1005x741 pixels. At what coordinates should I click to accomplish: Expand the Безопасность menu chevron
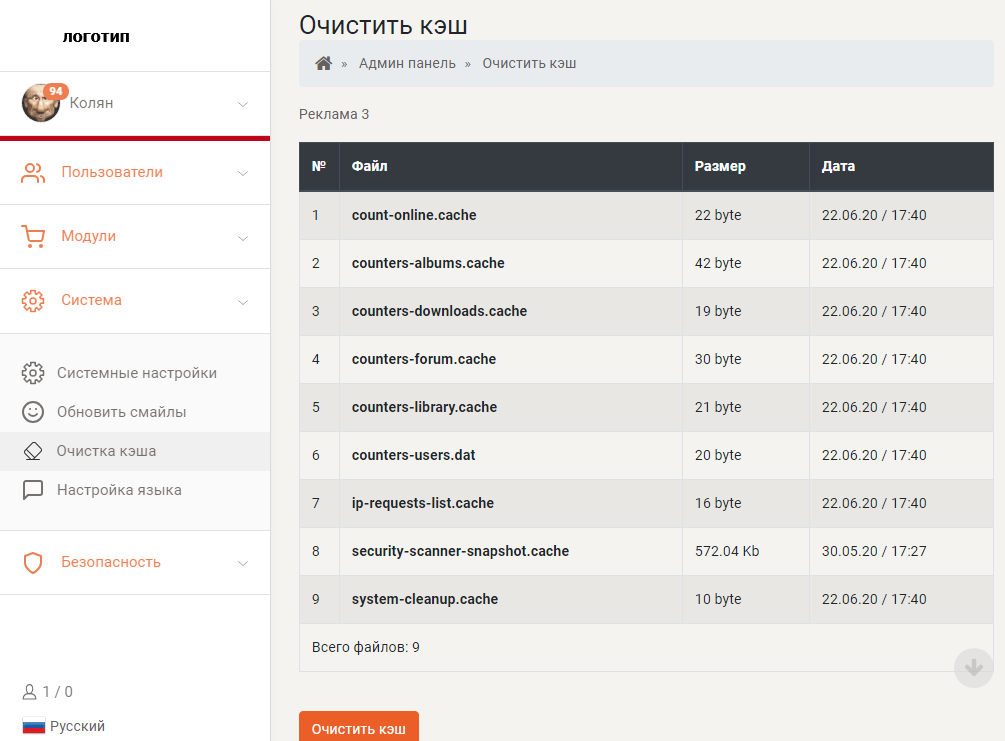(242, 563)
